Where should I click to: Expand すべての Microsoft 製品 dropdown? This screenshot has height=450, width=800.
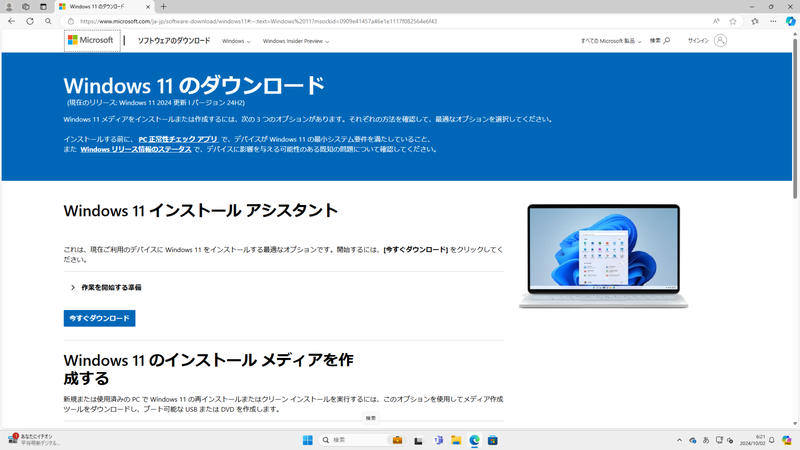pos(611,41)
